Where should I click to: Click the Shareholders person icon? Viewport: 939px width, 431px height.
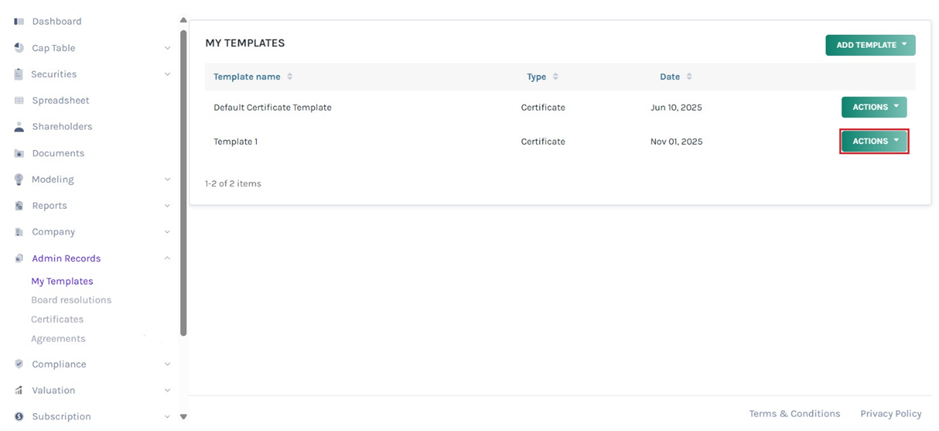19,127
